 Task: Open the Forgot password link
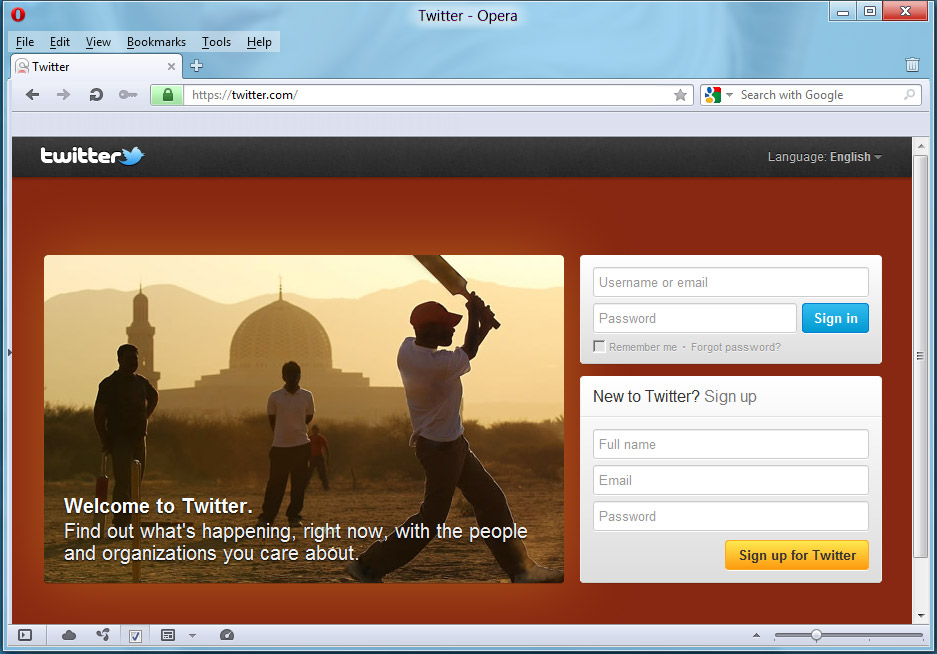point(736,347)
